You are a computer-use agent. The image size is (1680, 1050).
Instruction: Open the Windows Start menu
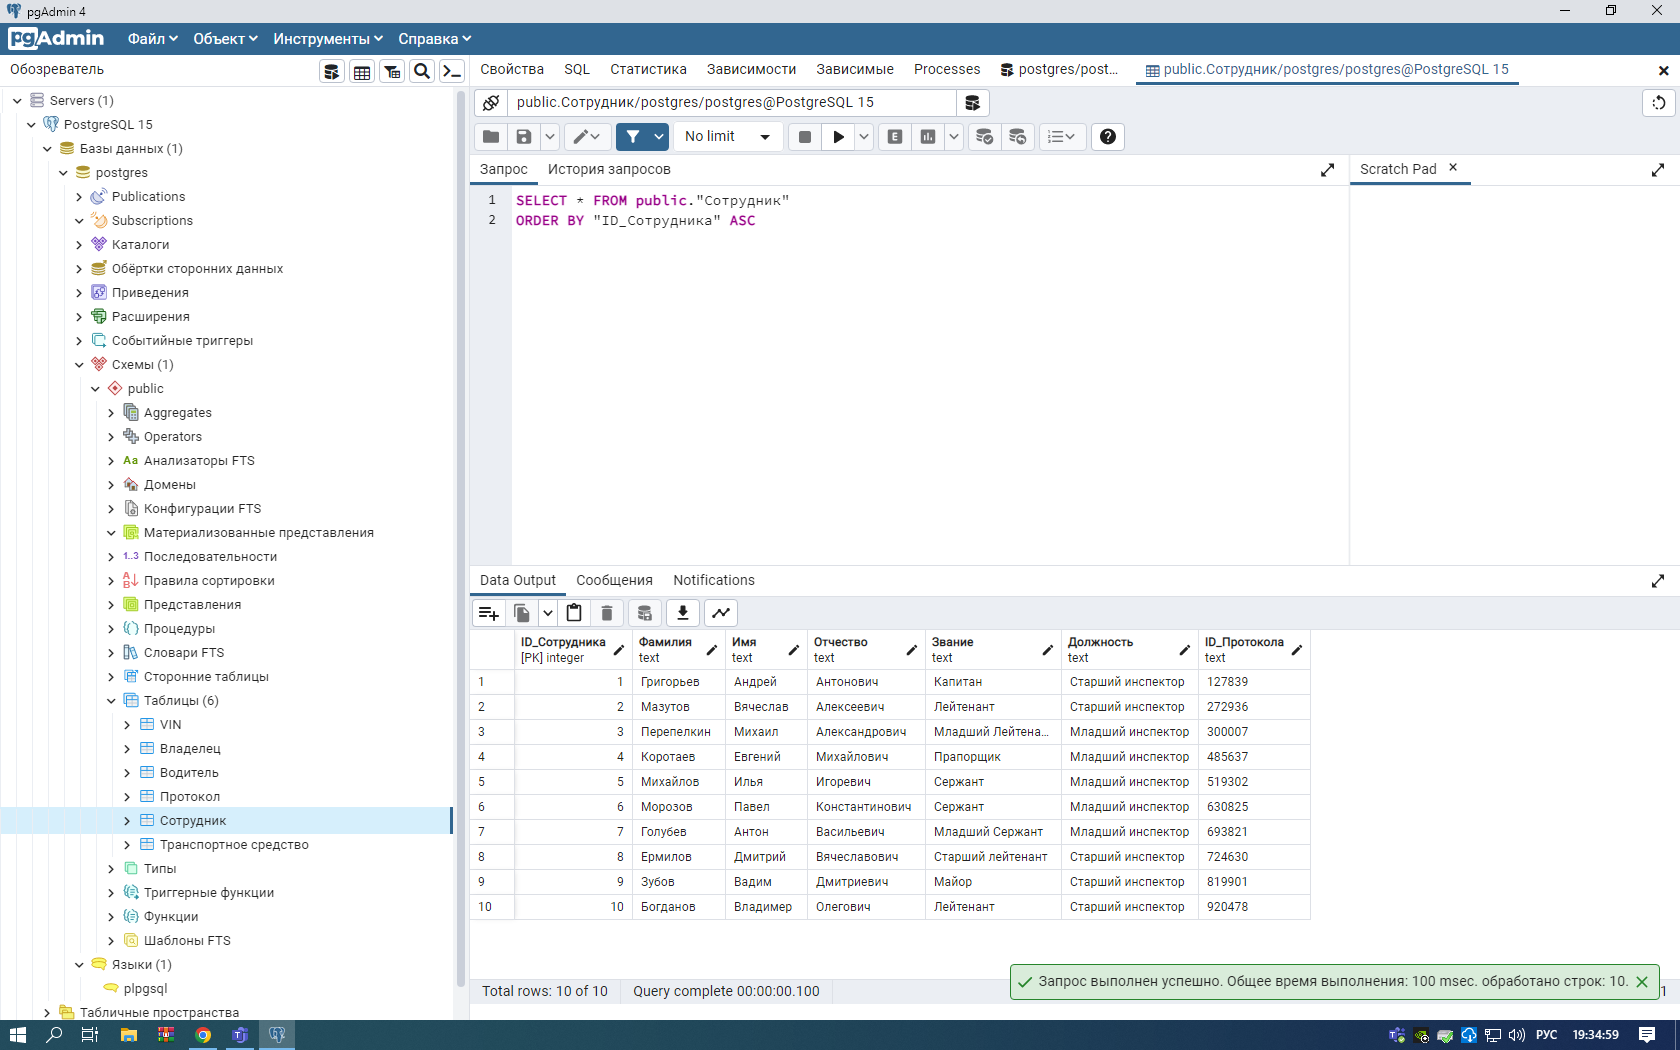(x=17, y=1035)
